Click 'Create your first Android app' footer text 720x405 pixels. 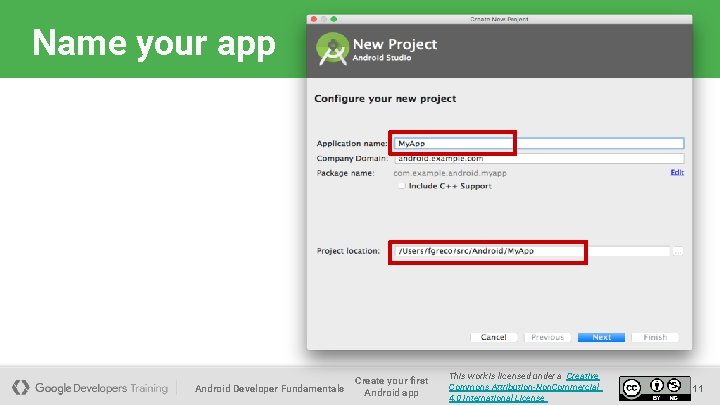(391, 387)
